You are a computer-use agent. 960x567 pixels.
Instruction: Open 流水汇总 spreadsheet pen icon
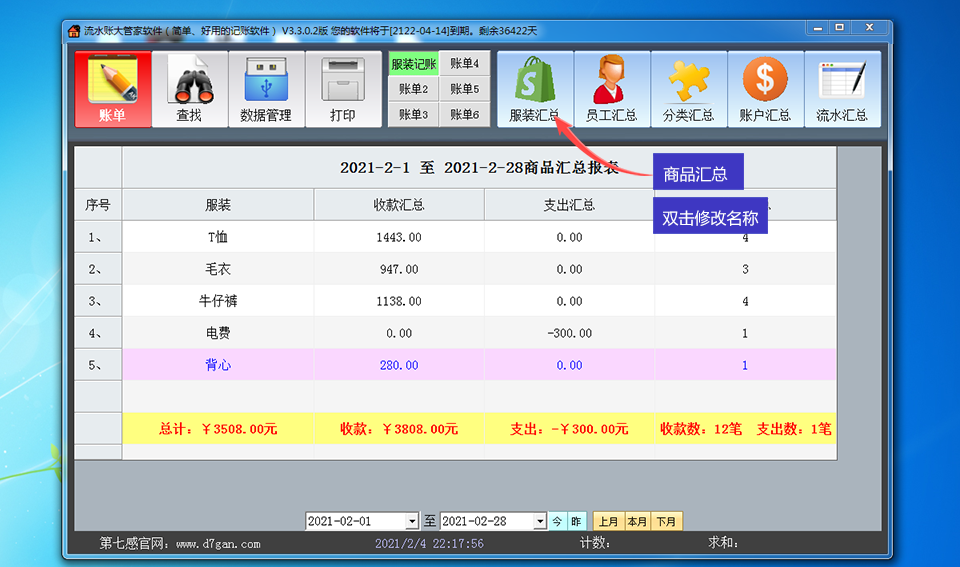(842, 89)
